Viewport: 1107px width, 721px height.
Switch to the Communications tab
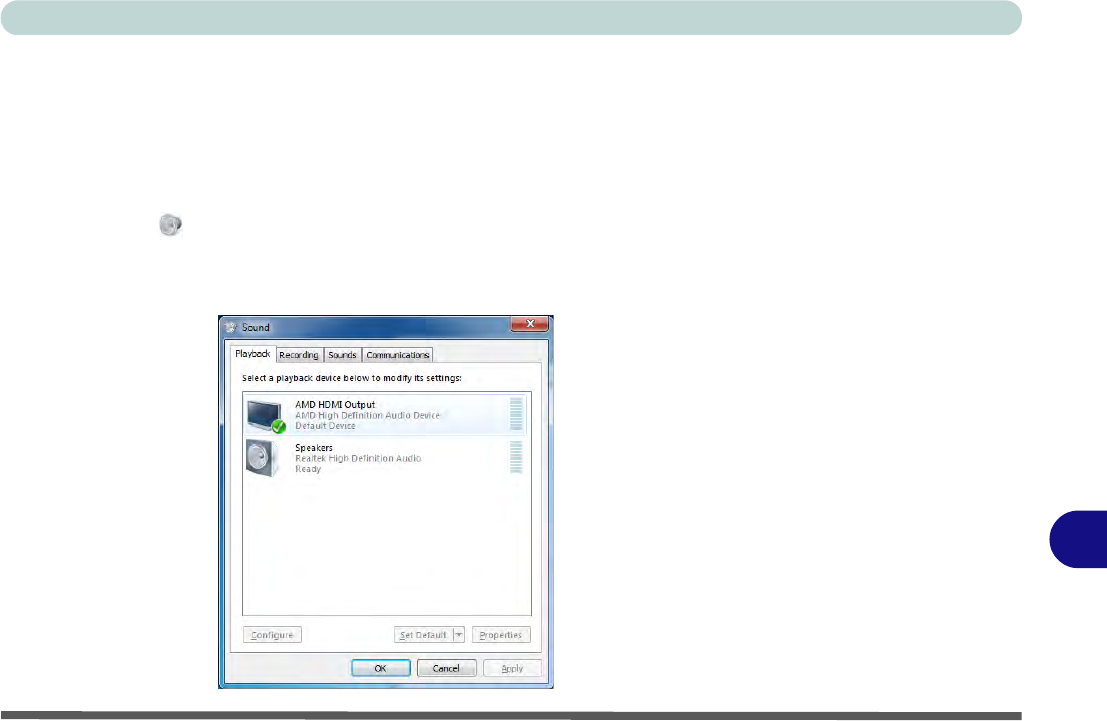coord(397,355)
